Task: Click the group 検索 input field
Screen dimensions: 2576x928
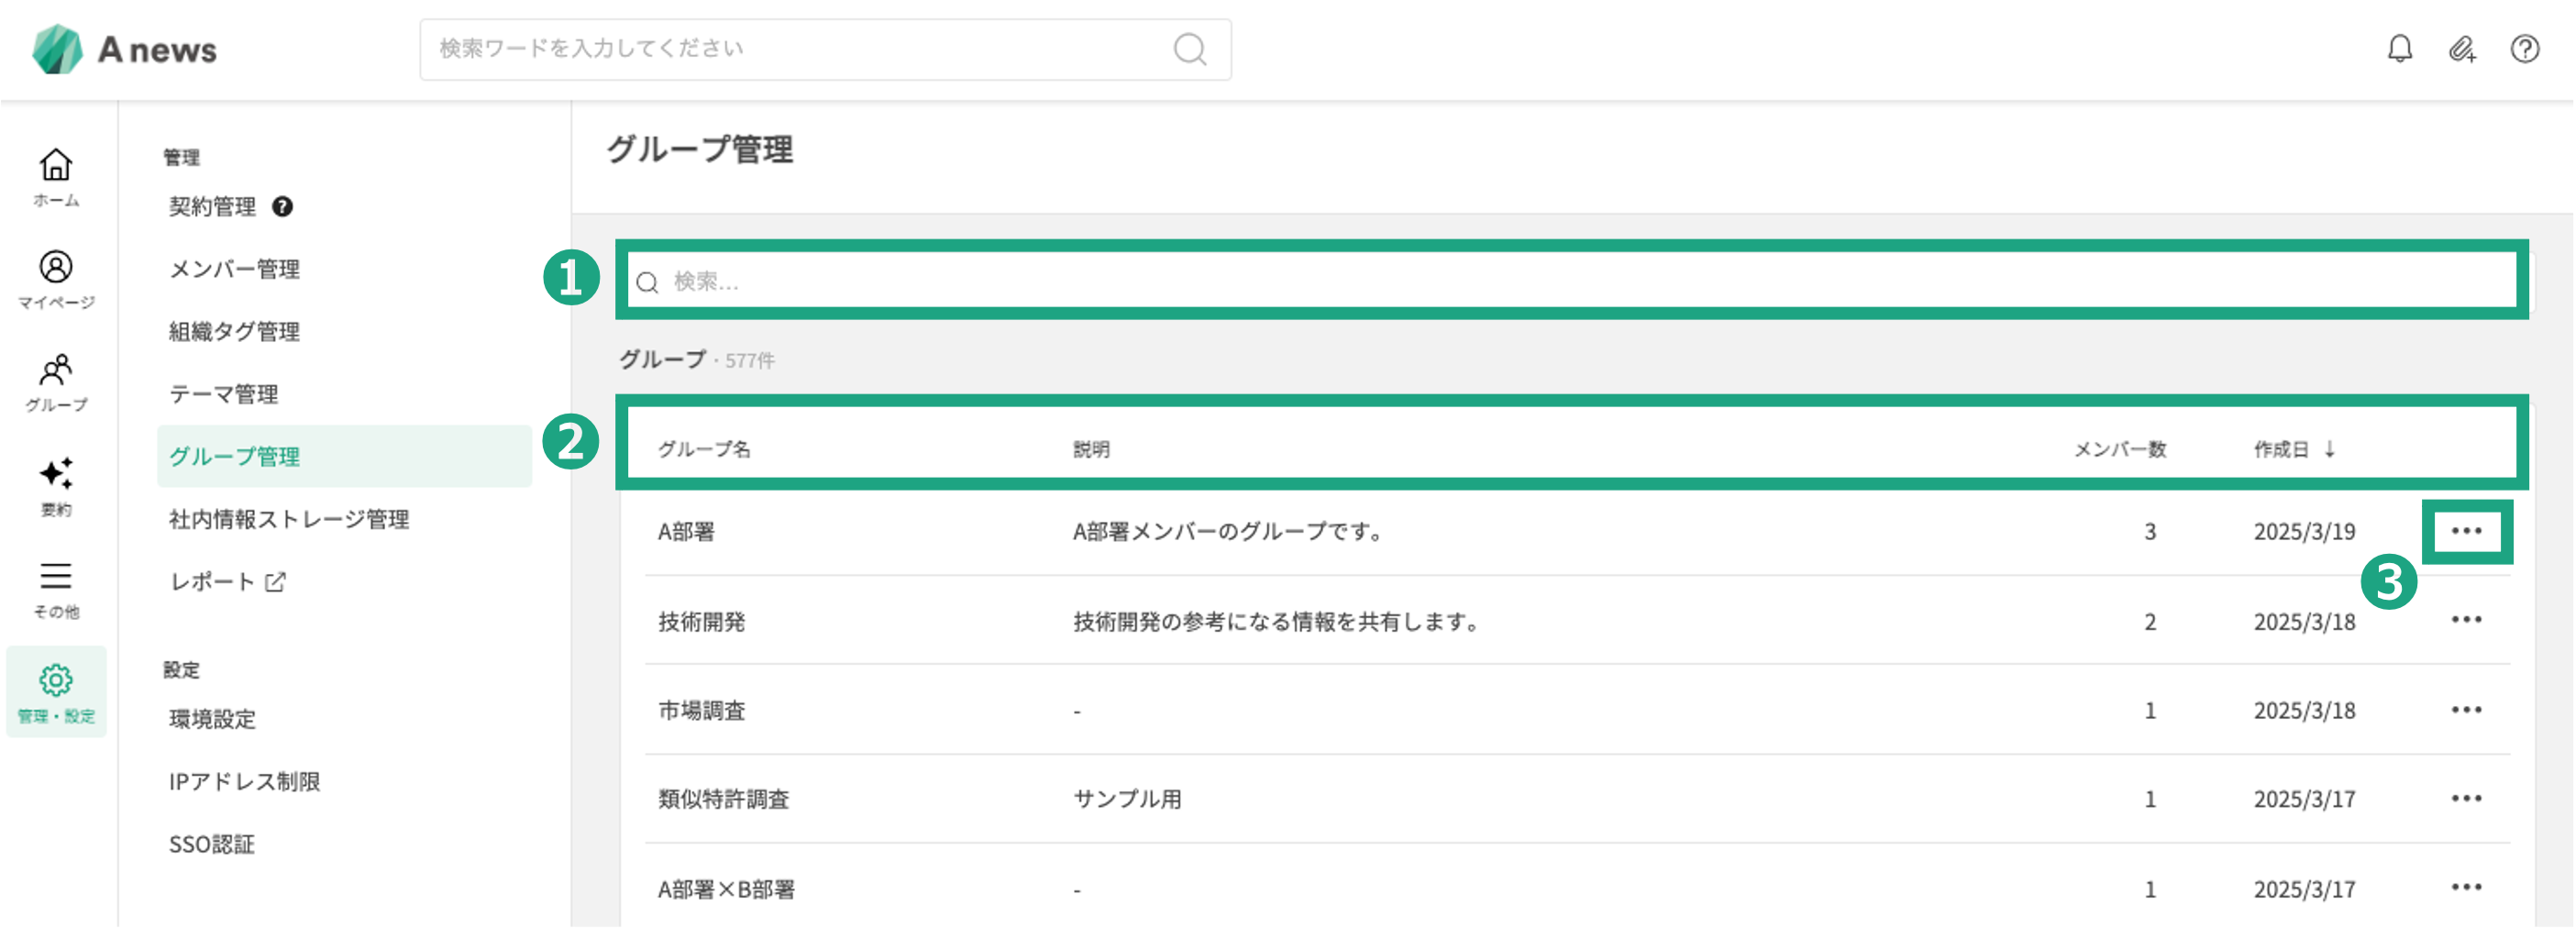Action: [1570, 282]
